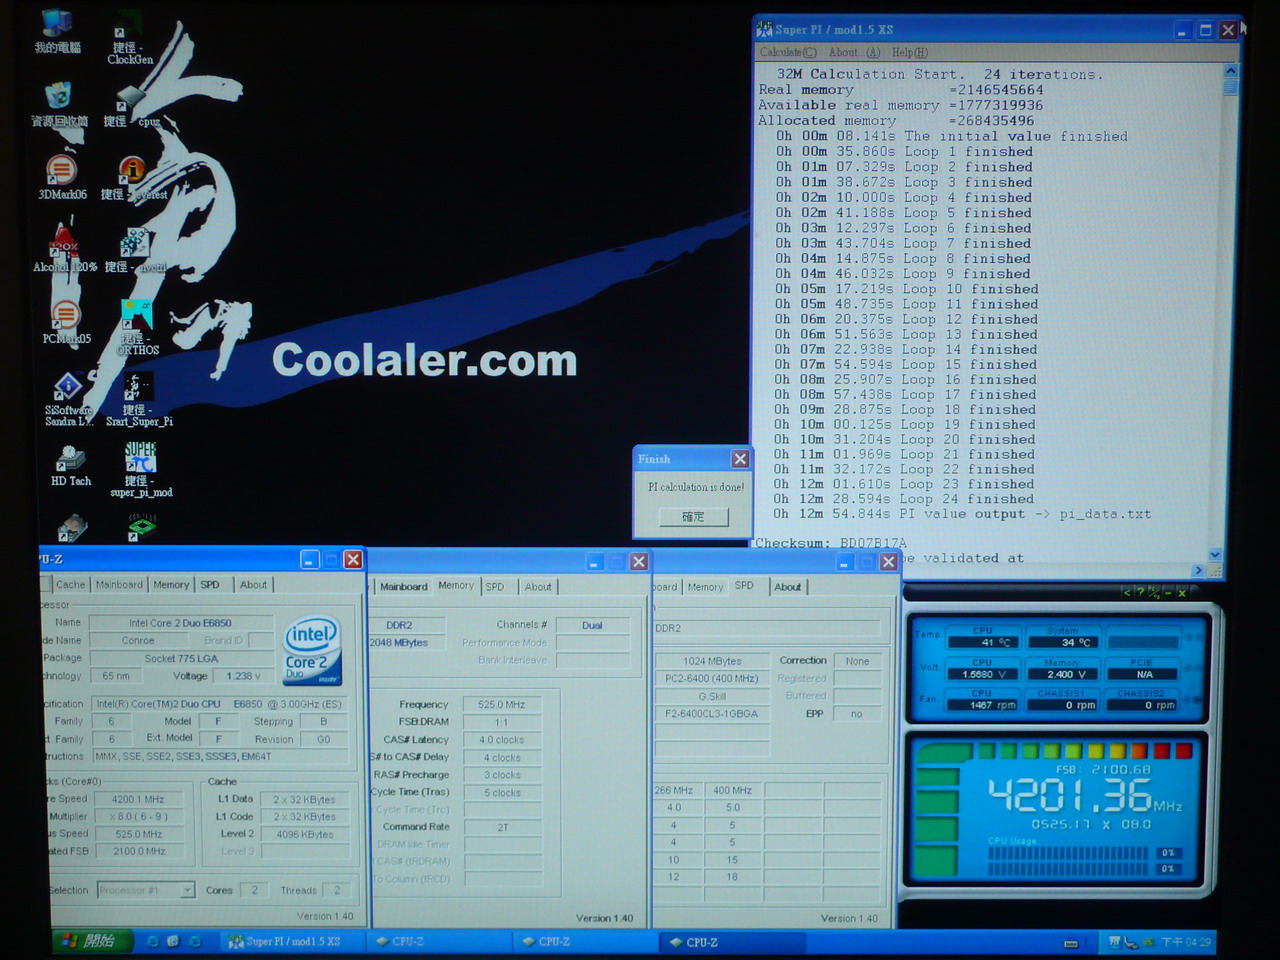This screenshot has width=1280, height=960.
Task: Launch the HD Tach desktop icon
Action: (70, 465)
